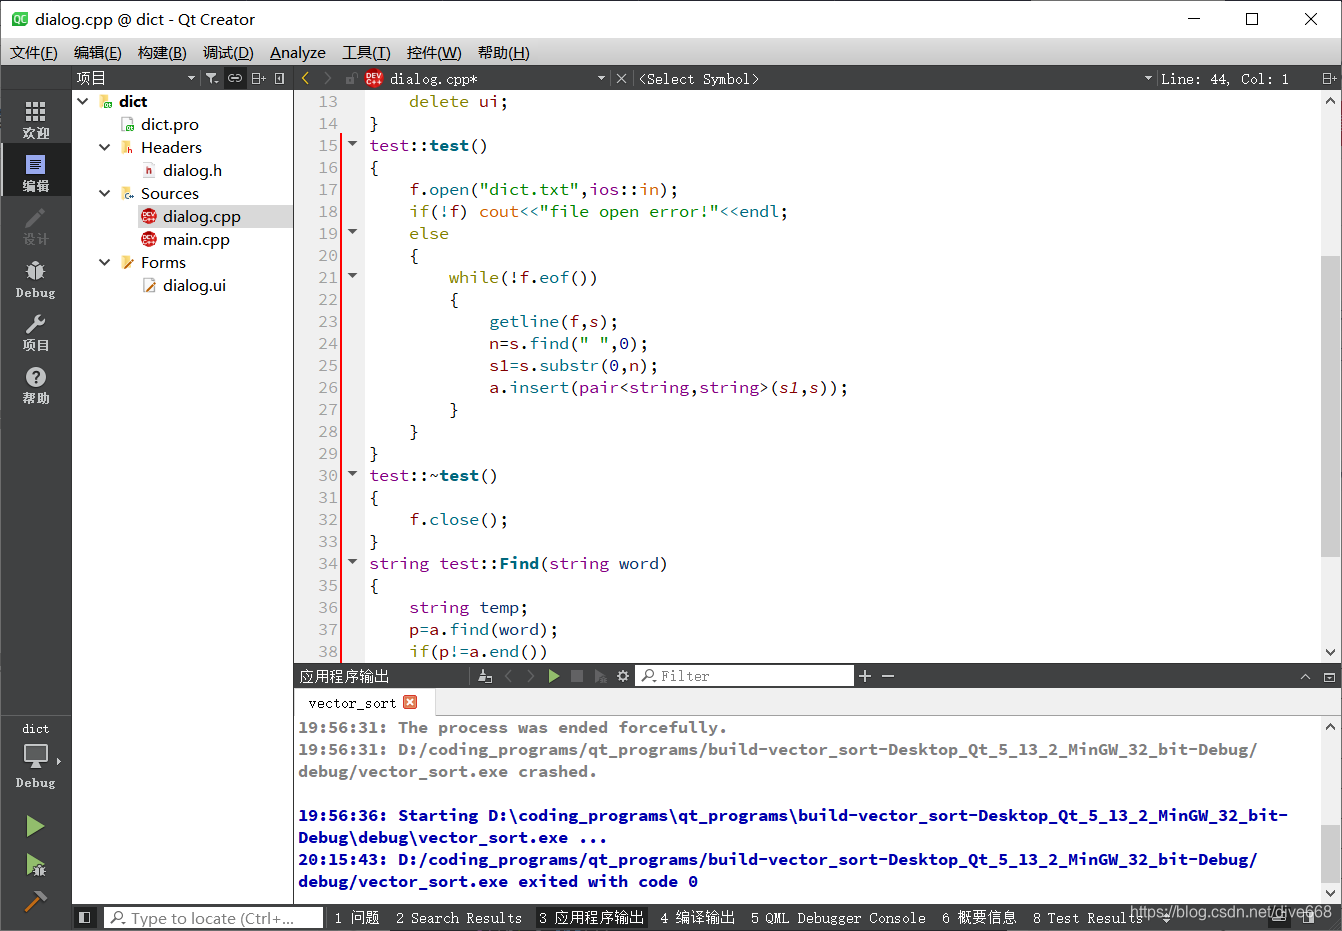Split the project sidebar pane

pos(258,78)
